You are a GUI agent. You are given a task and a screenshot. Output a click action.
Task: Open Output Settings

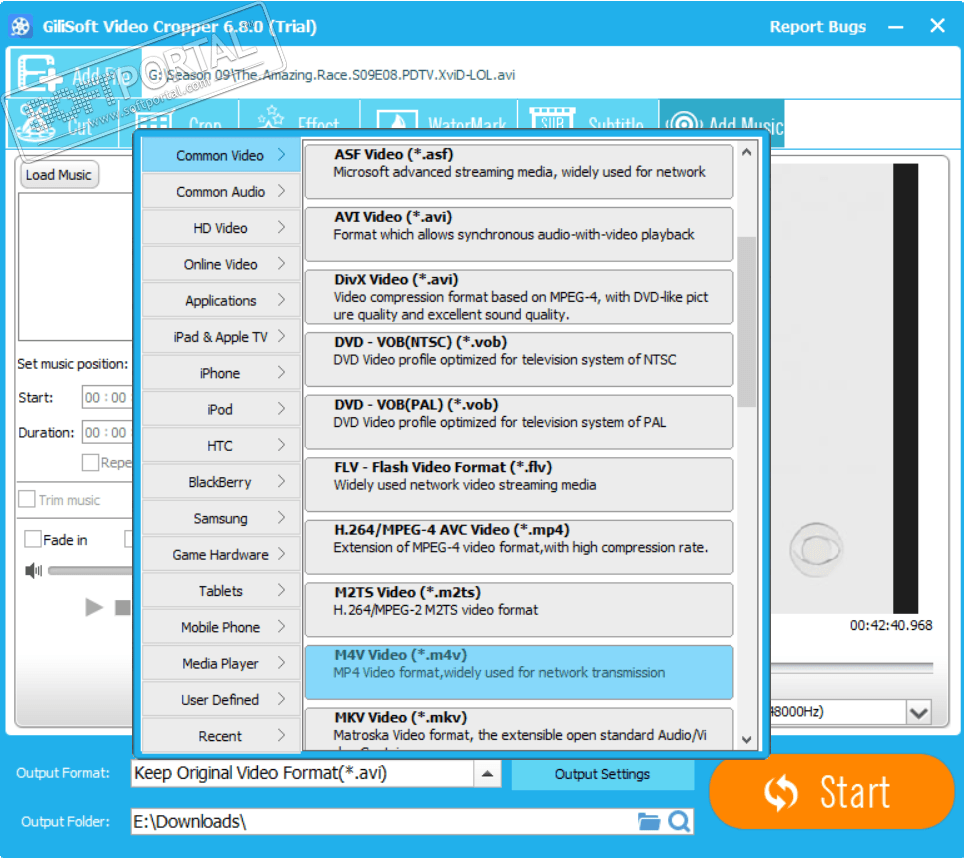602,774
